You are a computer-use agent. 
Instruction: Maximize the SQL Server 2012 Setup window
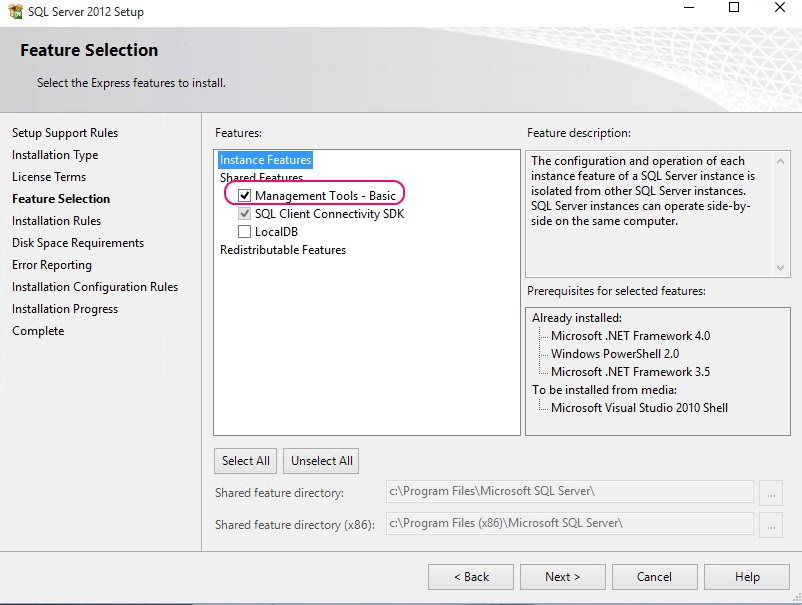click(x=734, y=8)
